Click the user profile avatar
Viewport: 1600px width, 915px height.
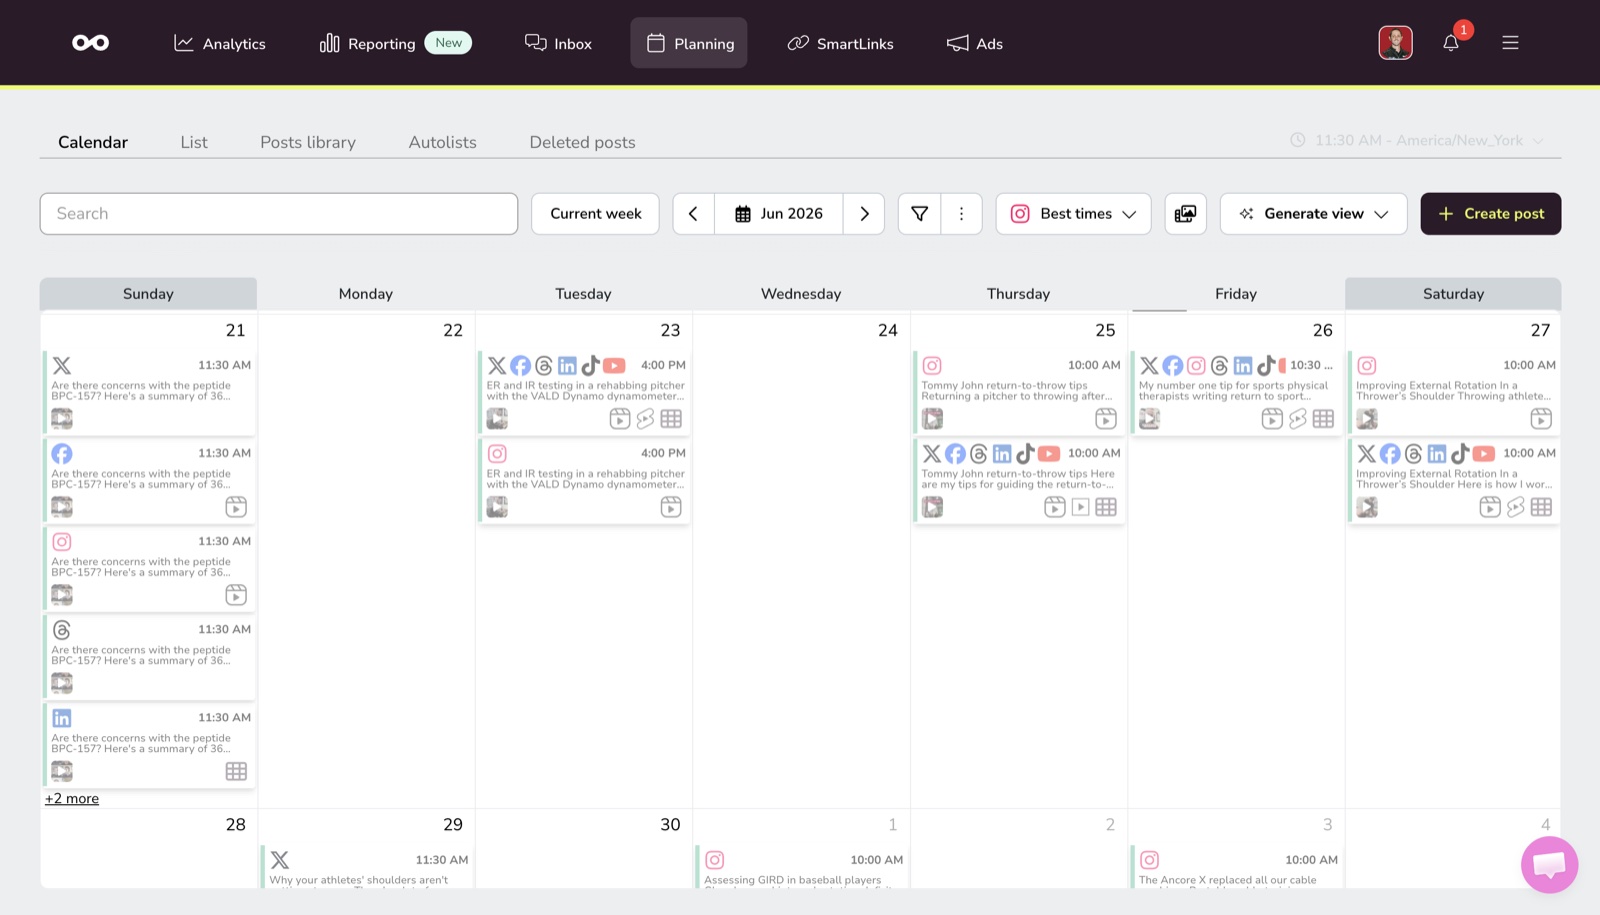tap(1395, 43)
